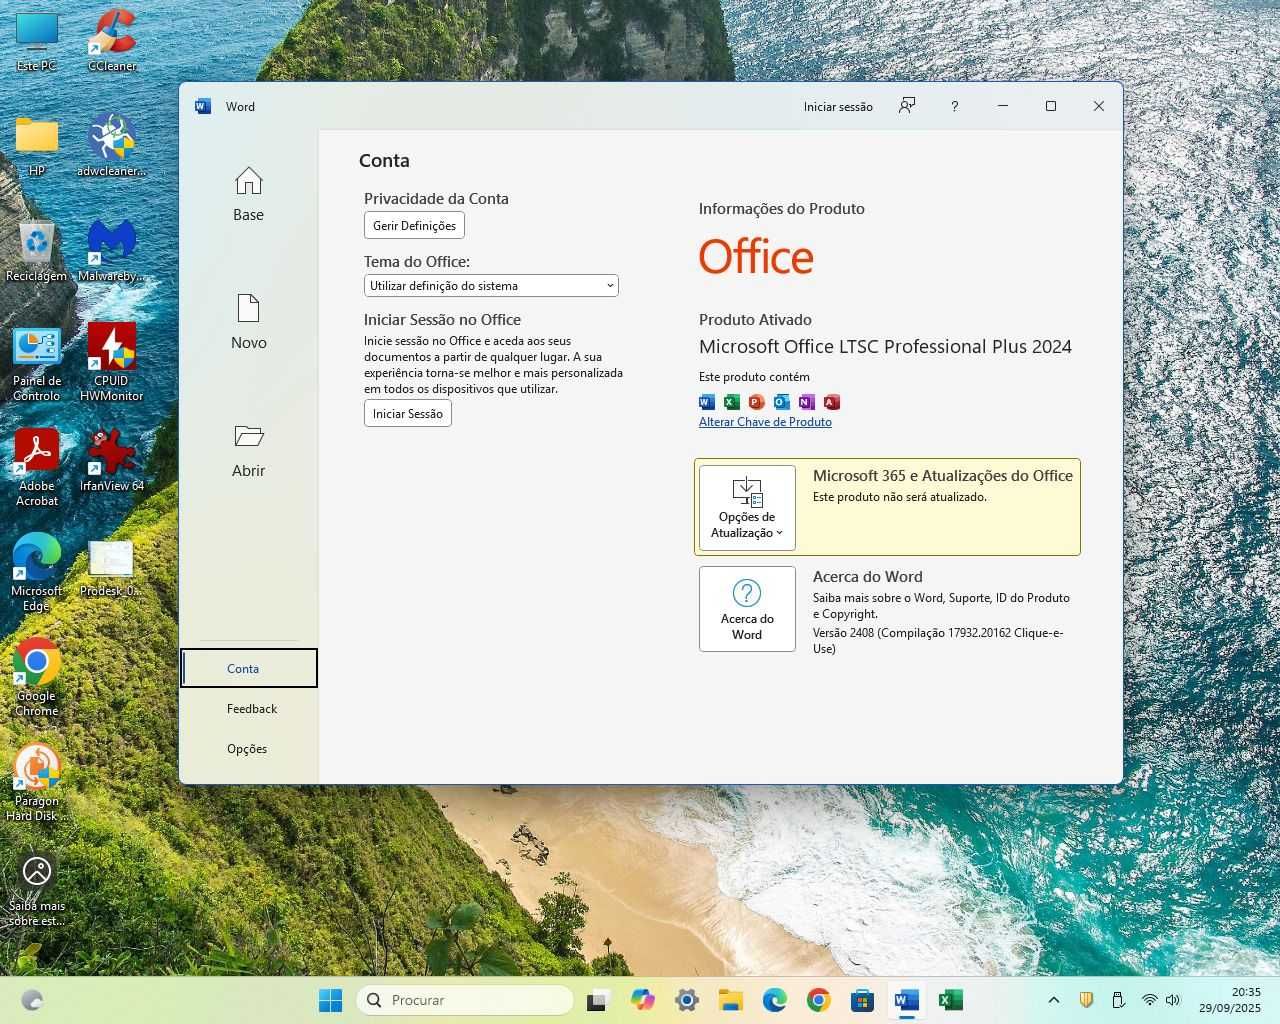Select Novo in the Word sidebar

pyautogui.click(x=248, y=322)
